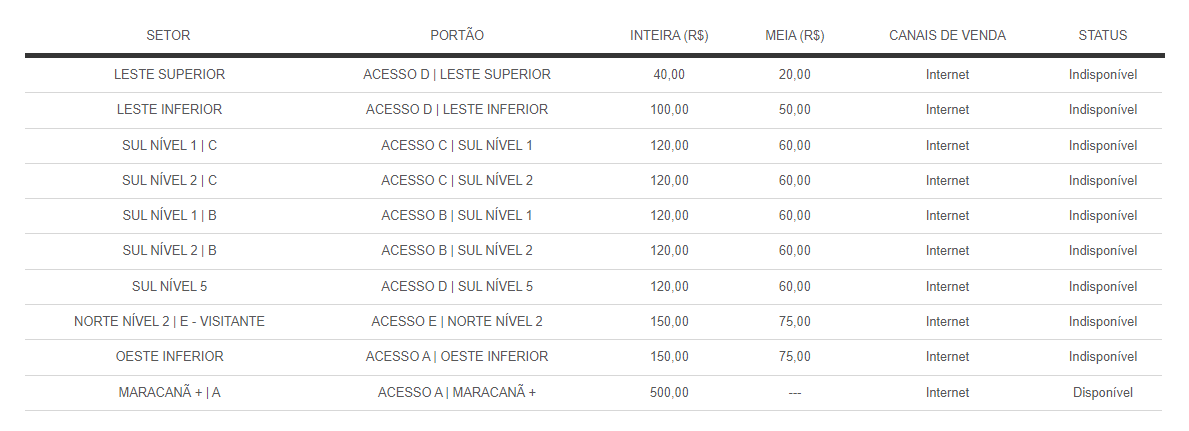The height and width of the screenshot is (431, 1189).
Task: Click ACESSO C | SUL NÍVEL 2 gate
Action: point(456,180)
